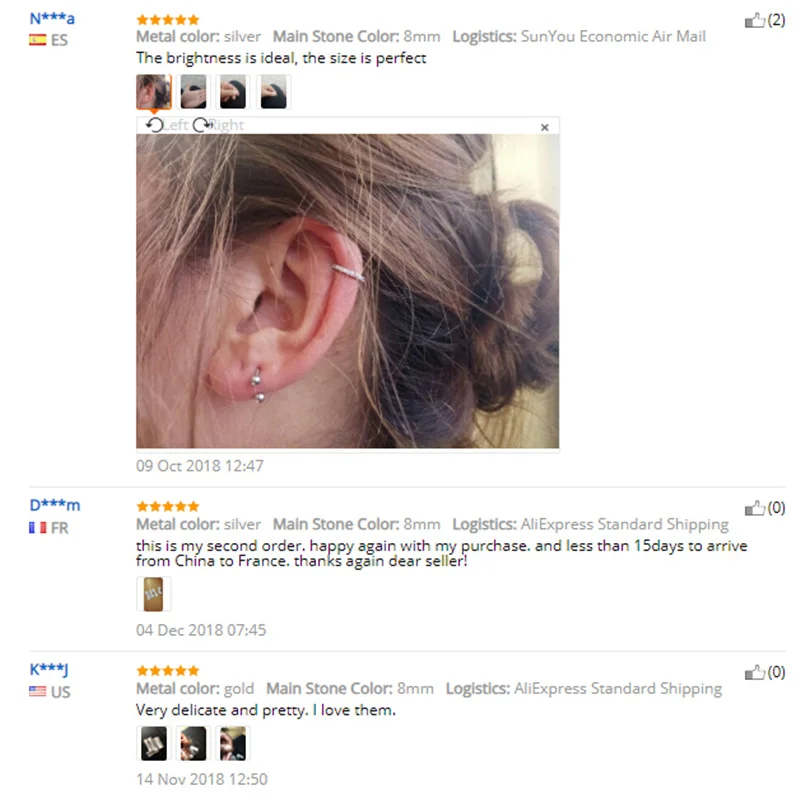Click the US flag under K***J
Viewport: 800px width, 800px height.
[37, 691]
